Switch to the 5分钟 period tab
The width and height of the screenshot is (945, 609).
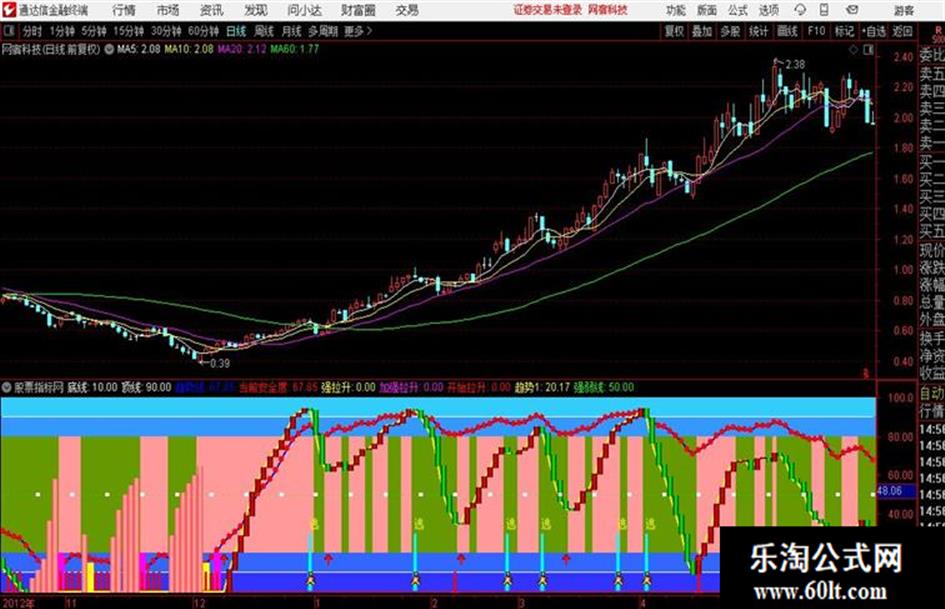pos(94,31)
